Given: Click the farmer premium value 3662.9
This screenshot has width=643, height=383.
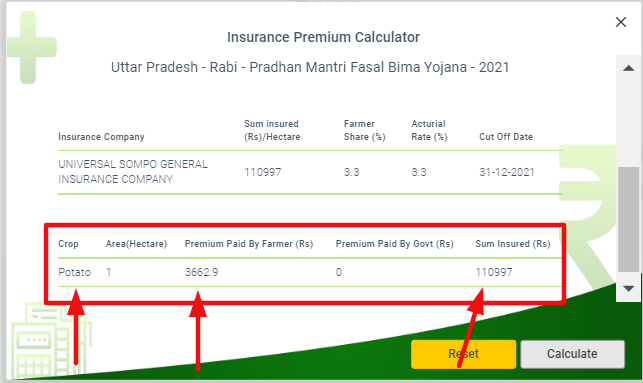Looking at the screenshot, I should click(x=201, y=272).
